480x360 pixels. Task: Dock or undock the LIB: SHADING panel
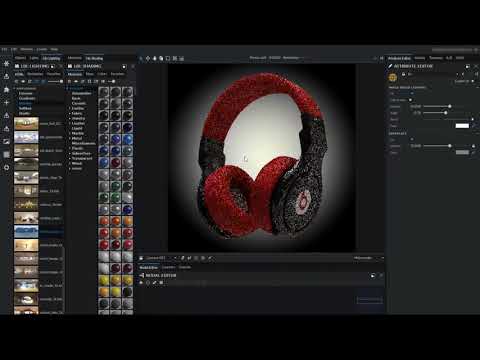(124, 67)
